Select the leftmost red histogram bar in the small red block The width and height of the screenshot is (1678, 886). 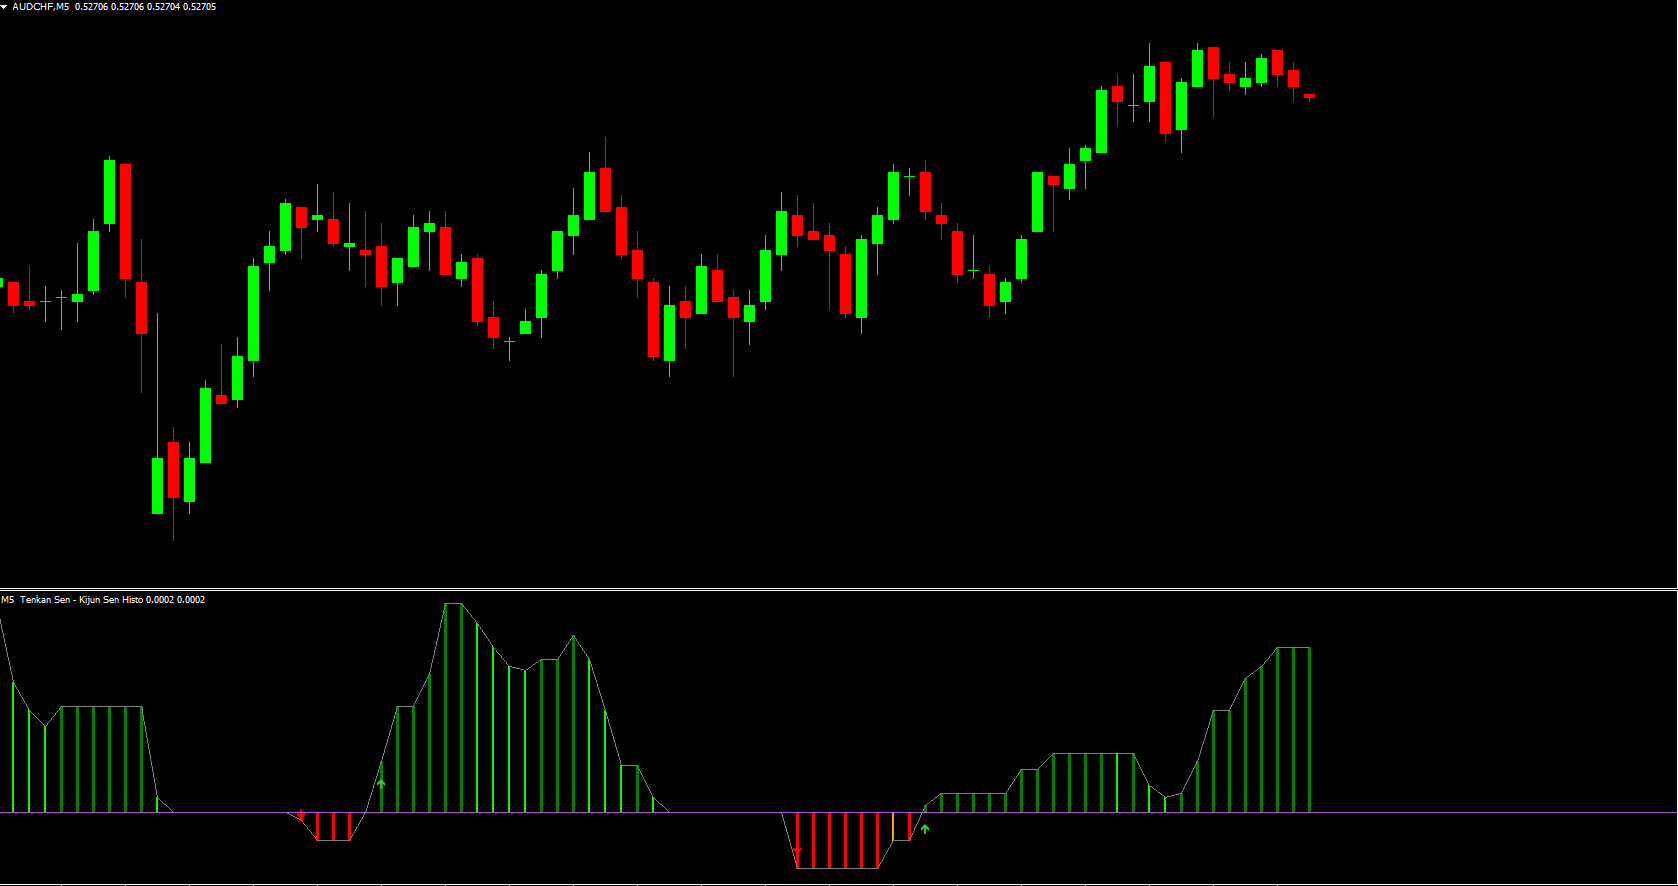pos(317,826)
